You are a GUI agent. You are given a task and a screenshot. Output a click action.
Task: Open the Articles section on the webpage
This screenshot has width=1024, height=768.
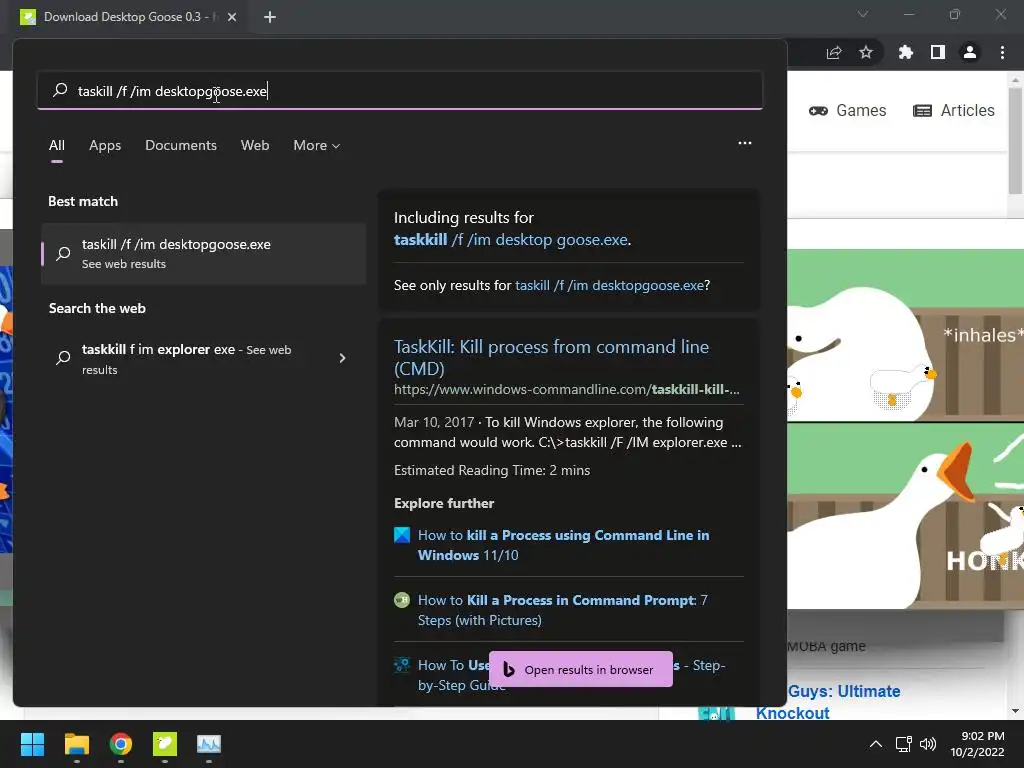coord(953,110)
